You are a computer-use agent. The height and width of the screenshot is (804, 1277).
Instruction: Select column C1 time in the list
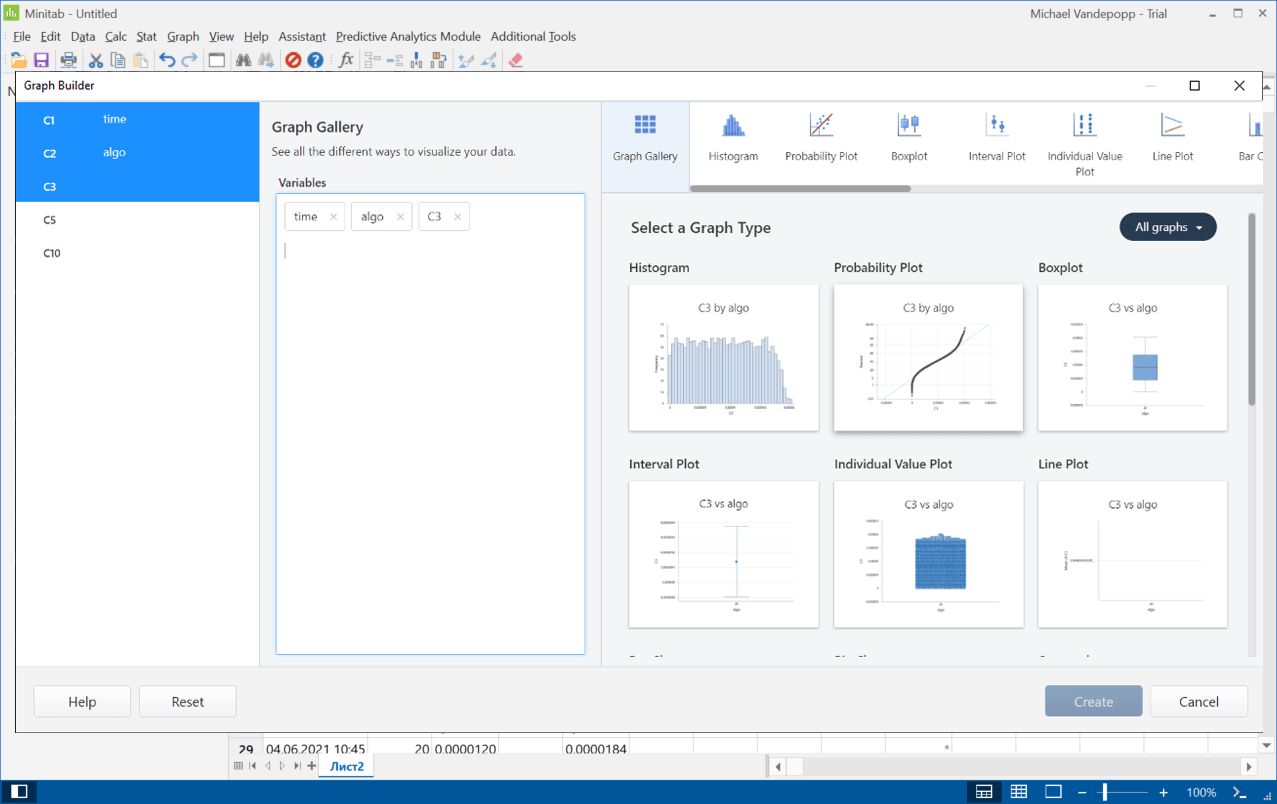(137, 119)
